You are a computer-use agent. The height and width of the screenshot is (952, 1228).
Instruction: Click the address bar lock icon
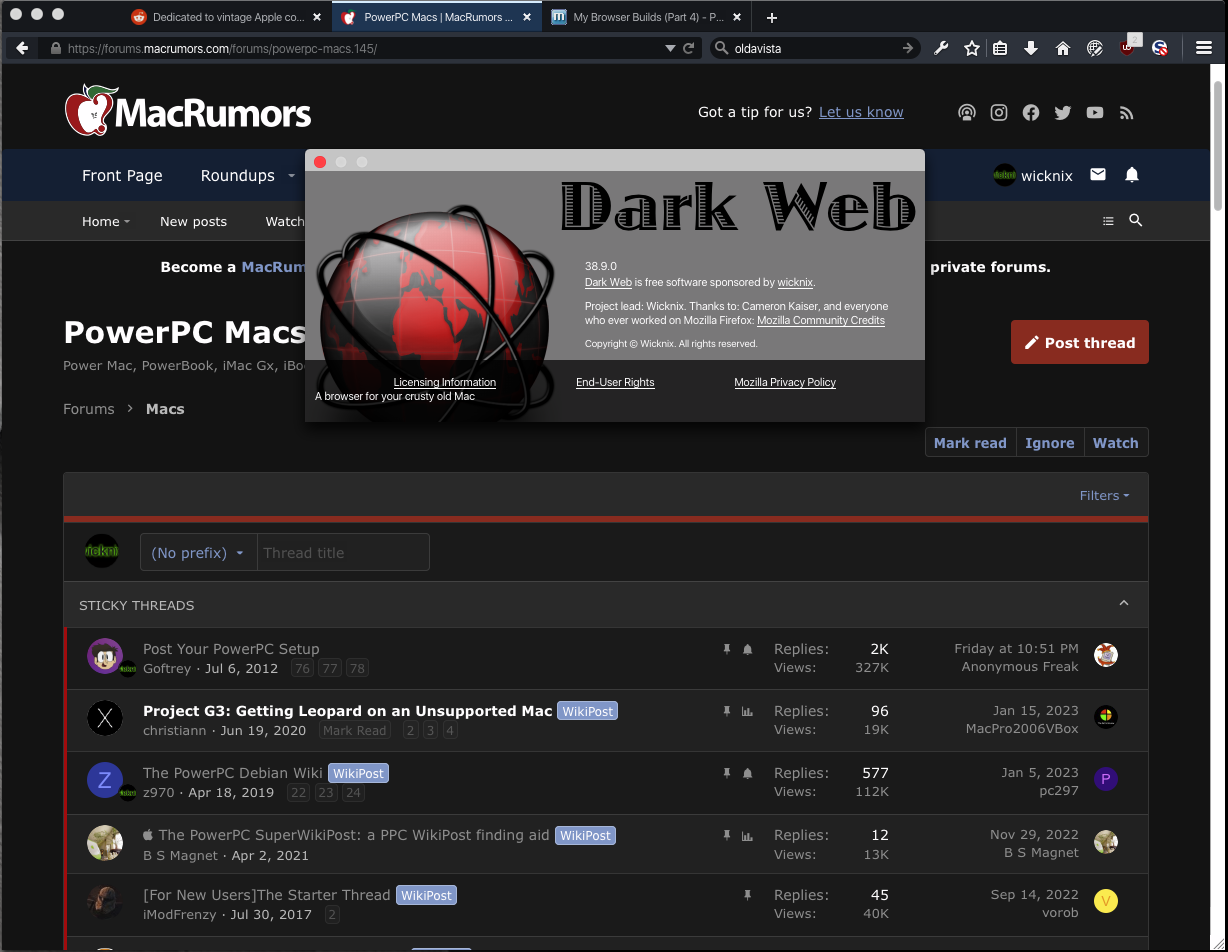(x=55, y=48)
